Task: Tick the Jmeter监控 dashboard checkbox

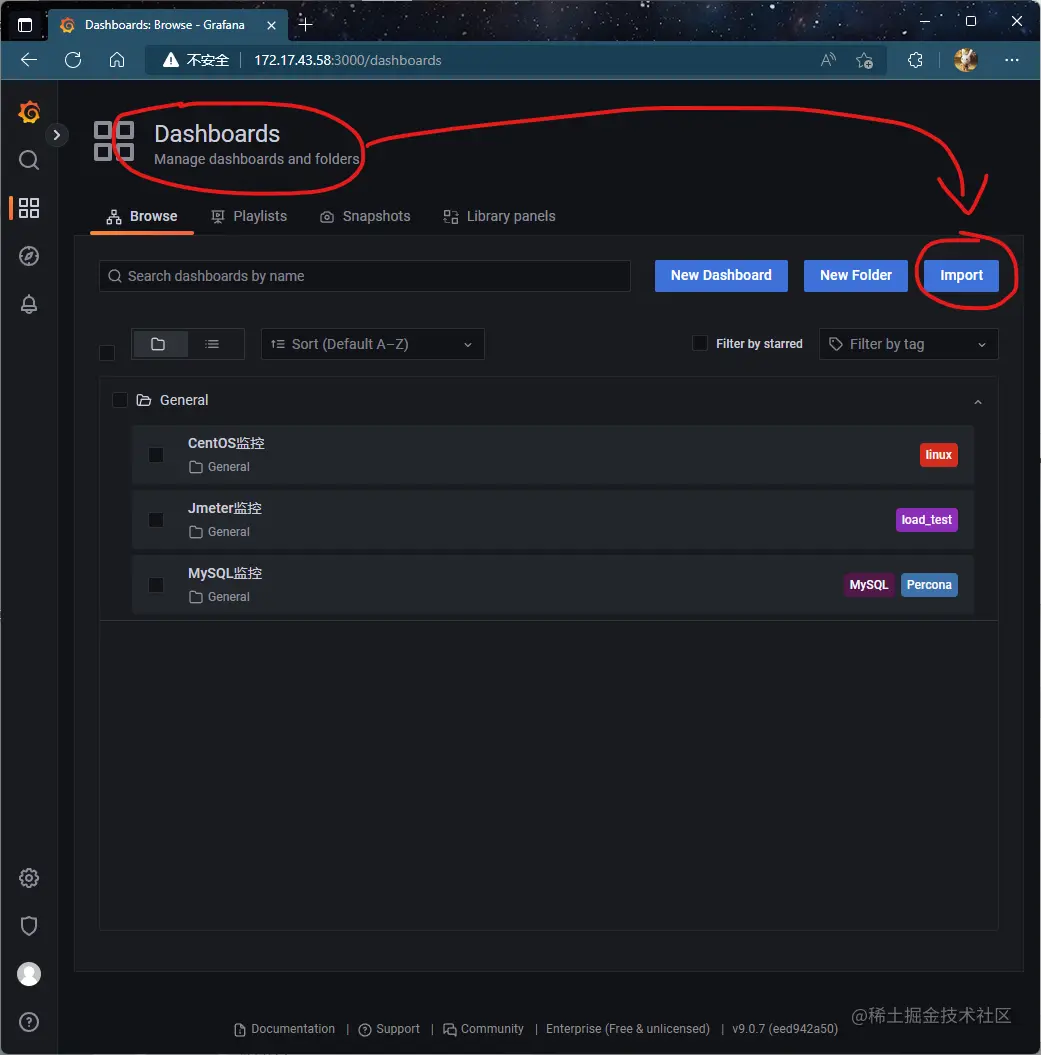Action: [156, 520]
